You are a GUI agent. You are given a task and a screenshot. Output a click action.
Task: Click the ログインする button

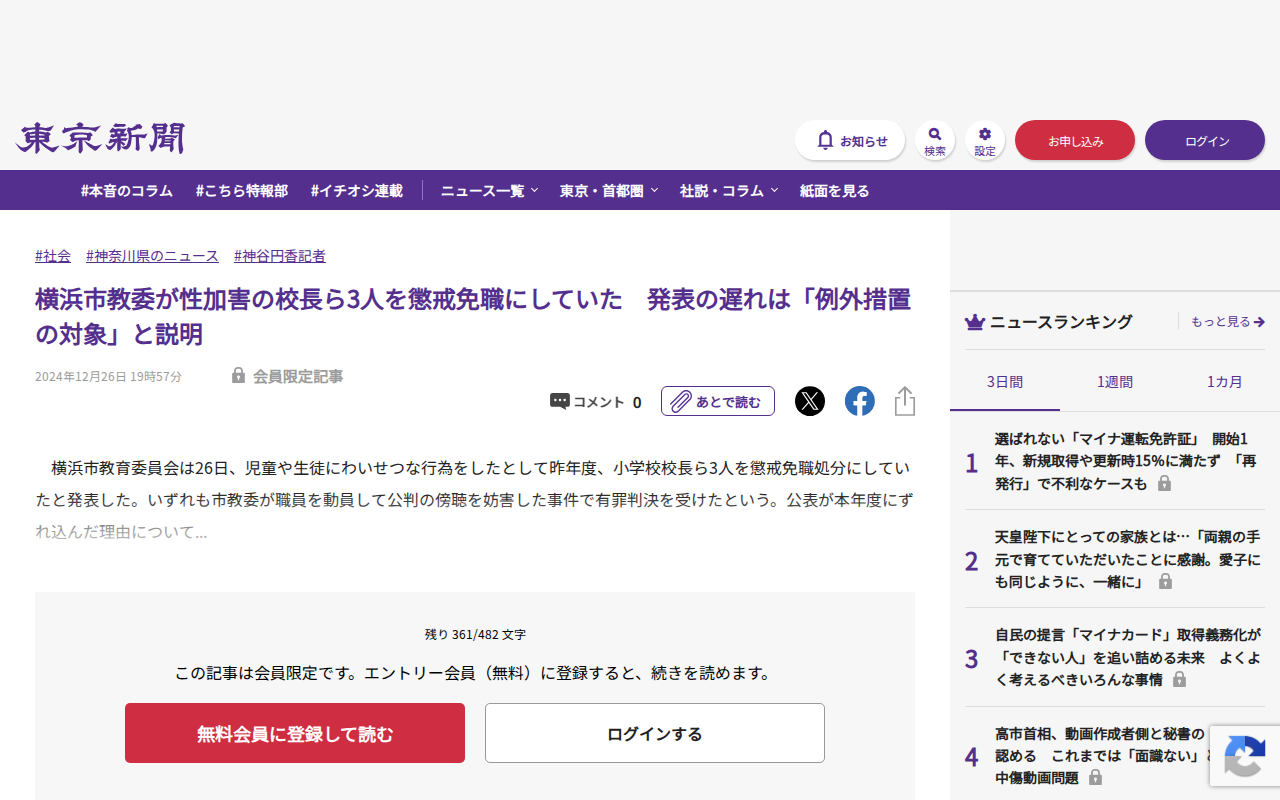coord(655,733)
